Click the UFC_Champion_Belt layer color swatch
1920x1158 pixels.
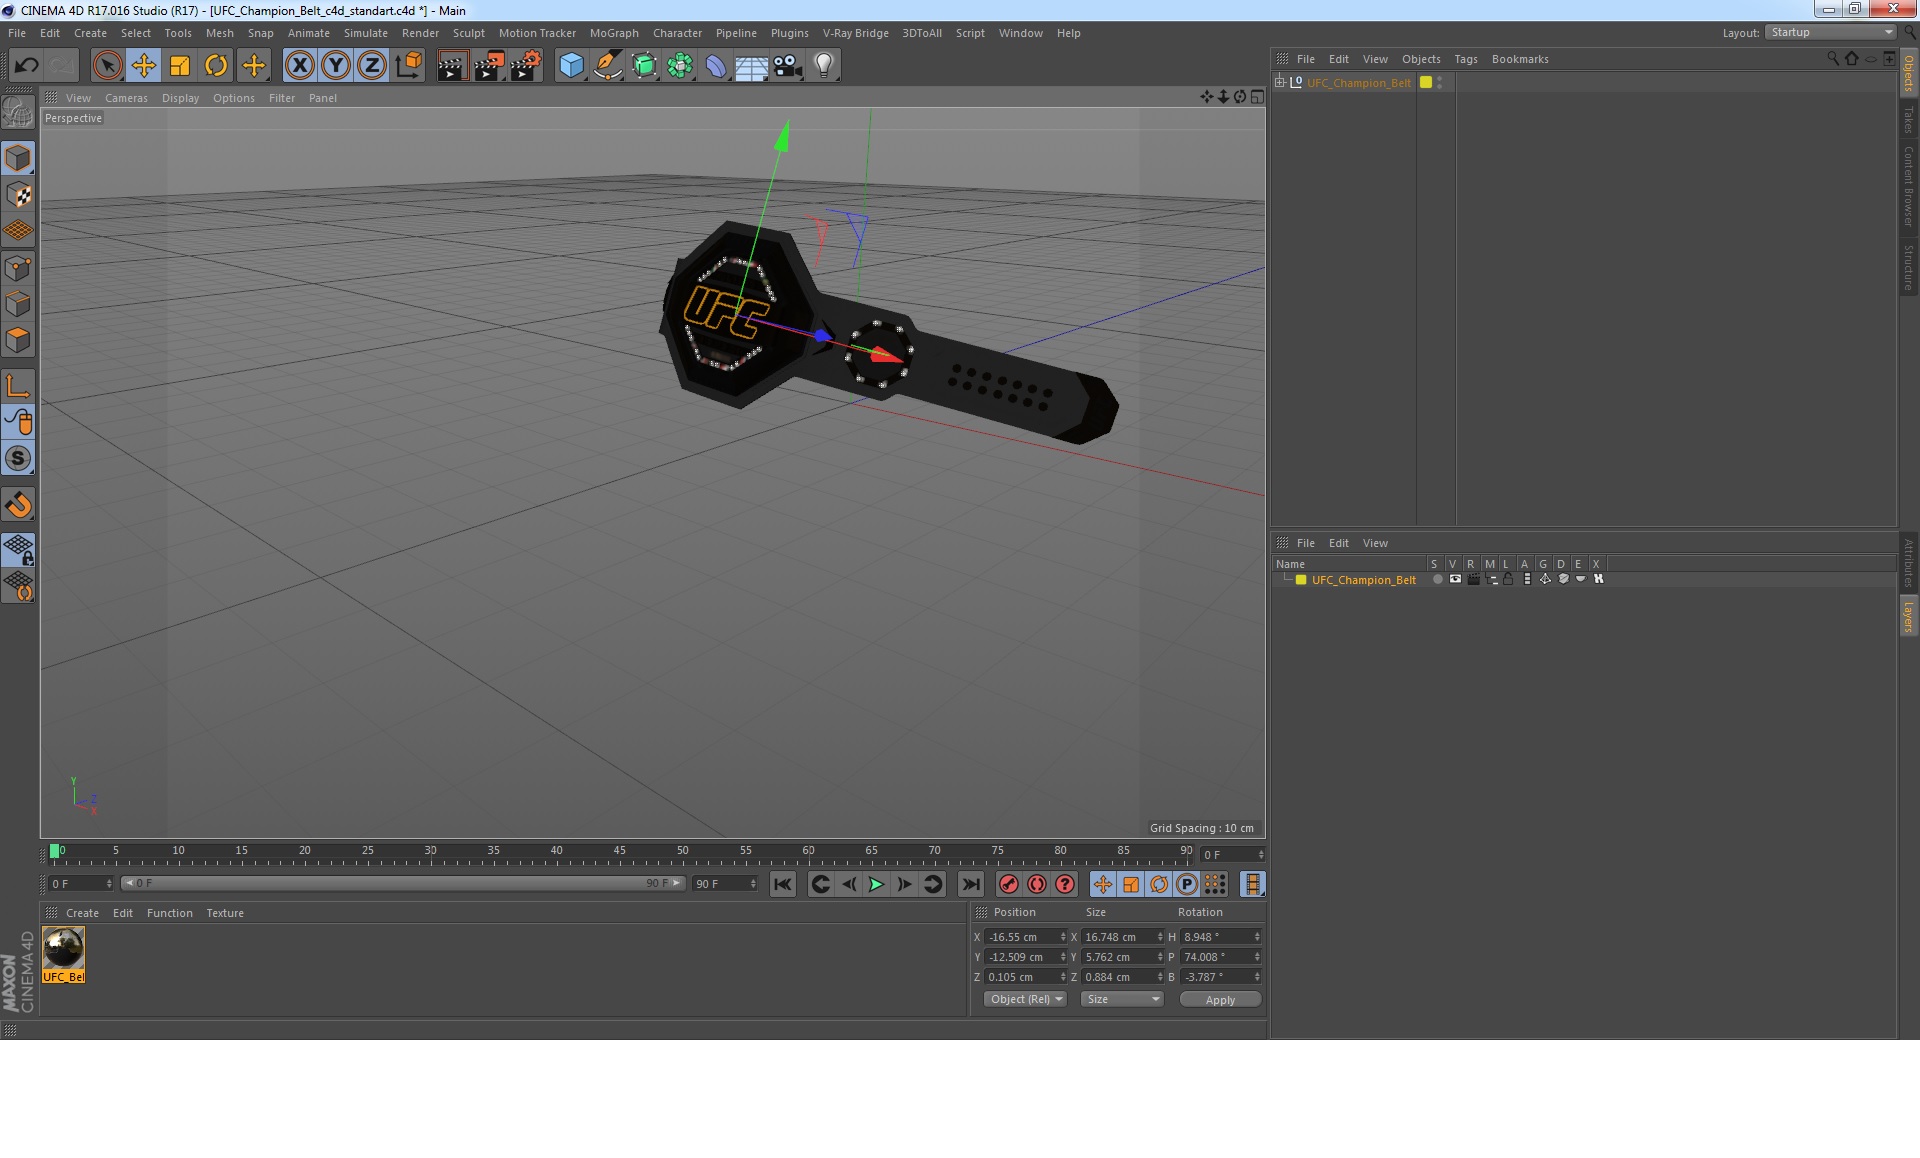(1301, 580)
